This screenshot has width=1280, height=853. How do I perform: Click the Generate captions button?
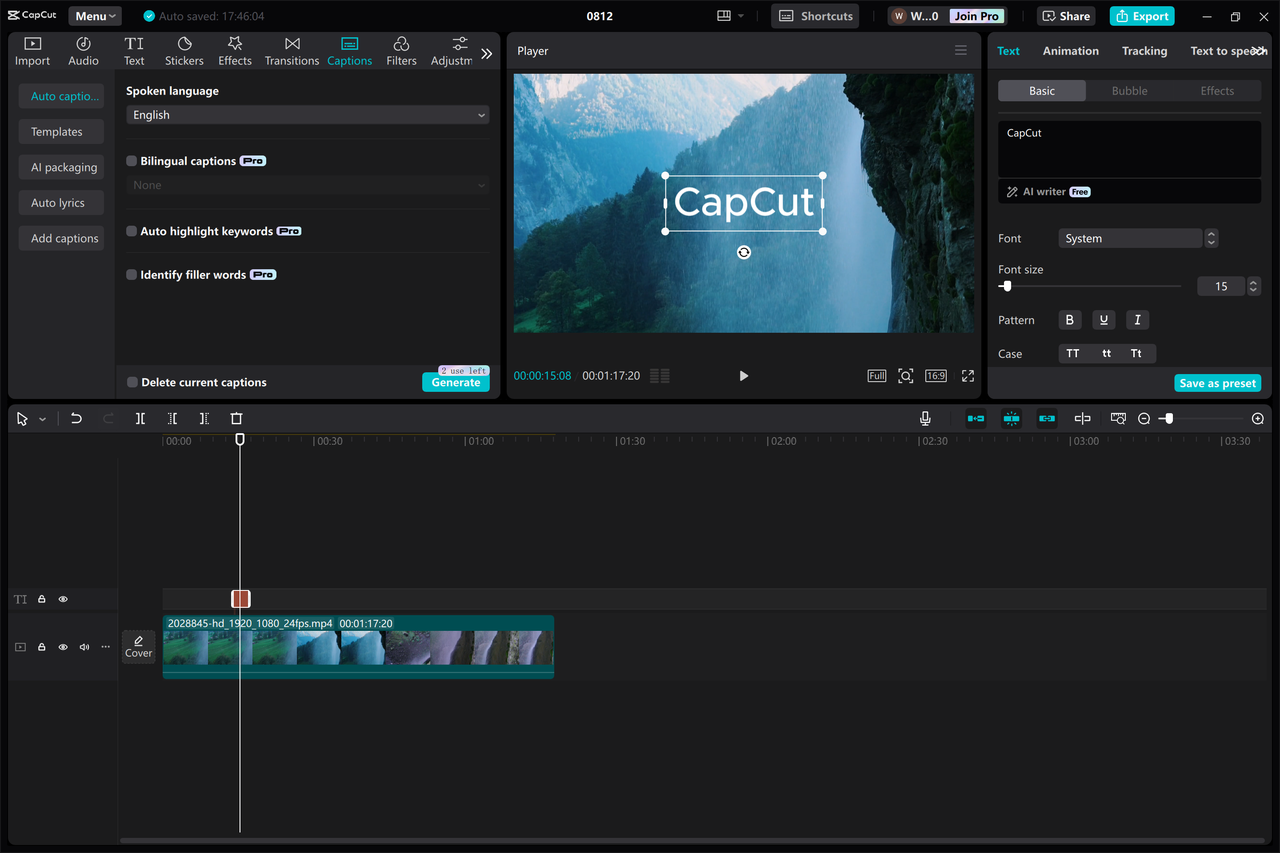click(x=455, y=382)
